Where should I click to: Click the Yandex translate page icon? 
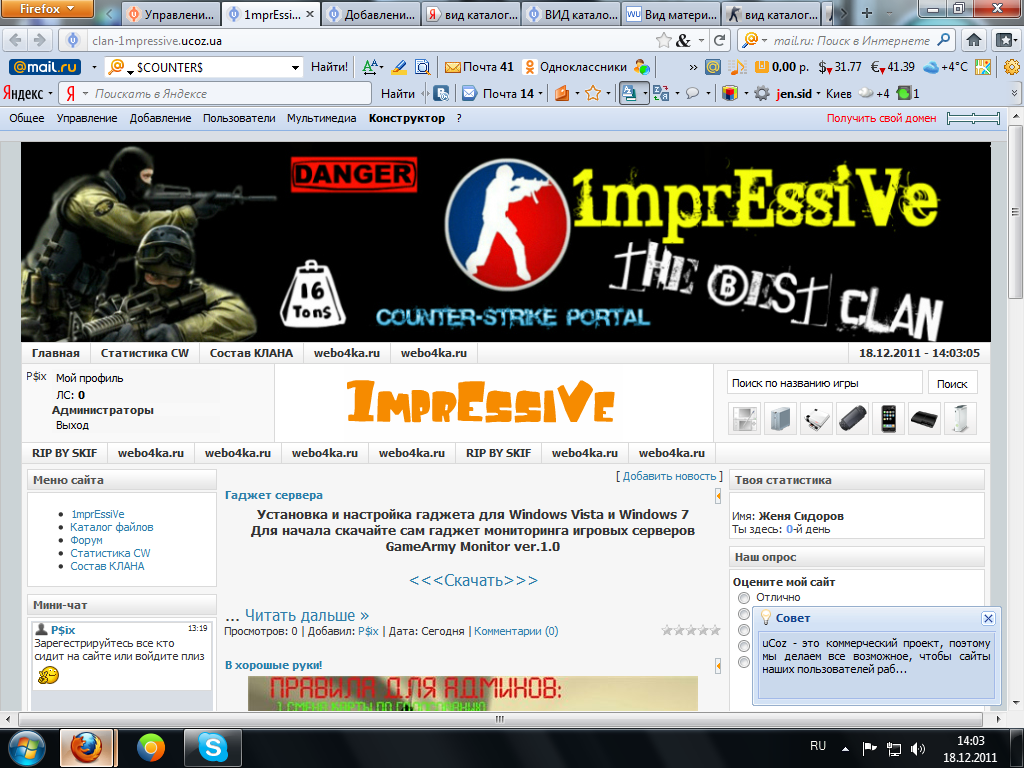661,93
